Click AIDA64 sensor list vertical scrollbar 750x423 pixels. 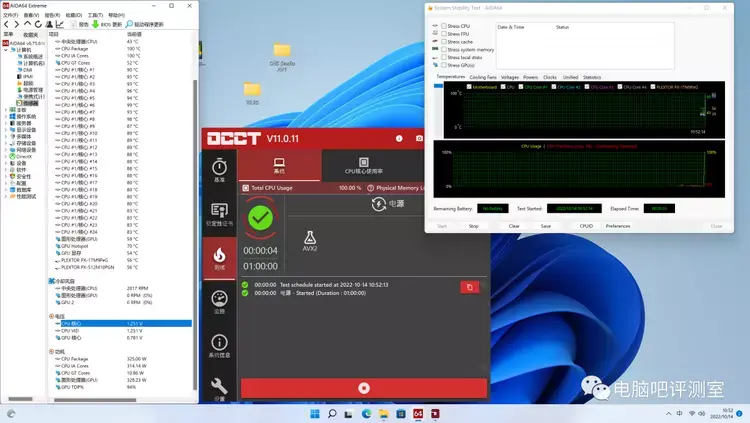pyautogui.click(x=195, y=234)
